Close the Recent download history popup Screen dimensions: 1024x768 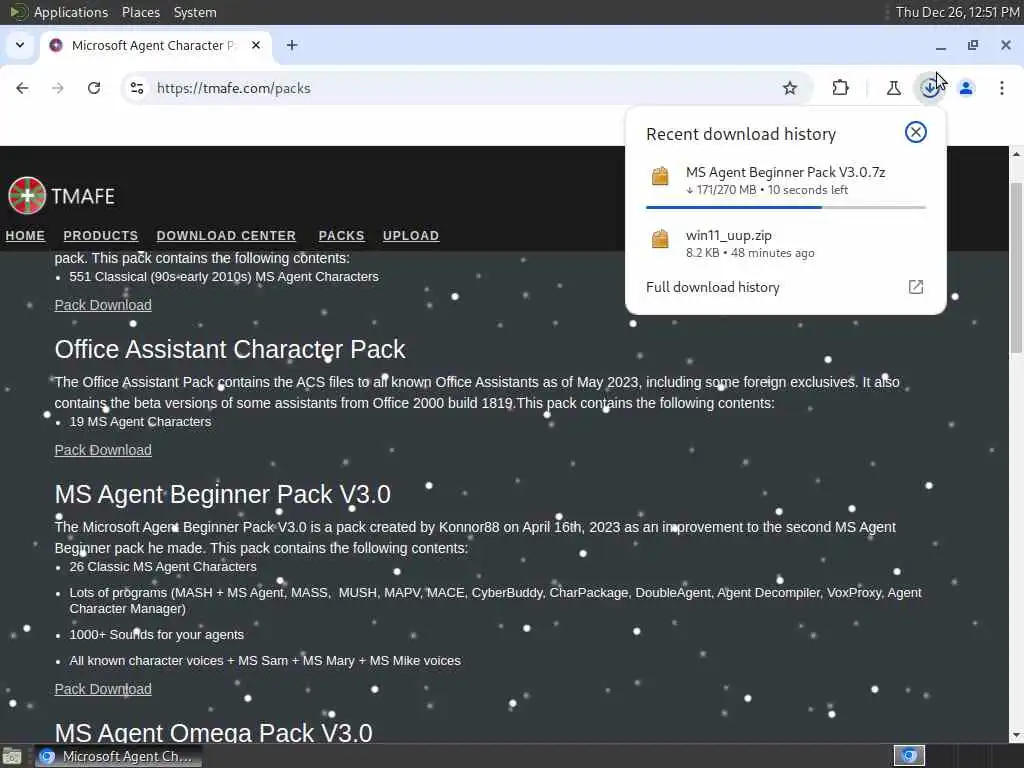click(x=916, y=132)
